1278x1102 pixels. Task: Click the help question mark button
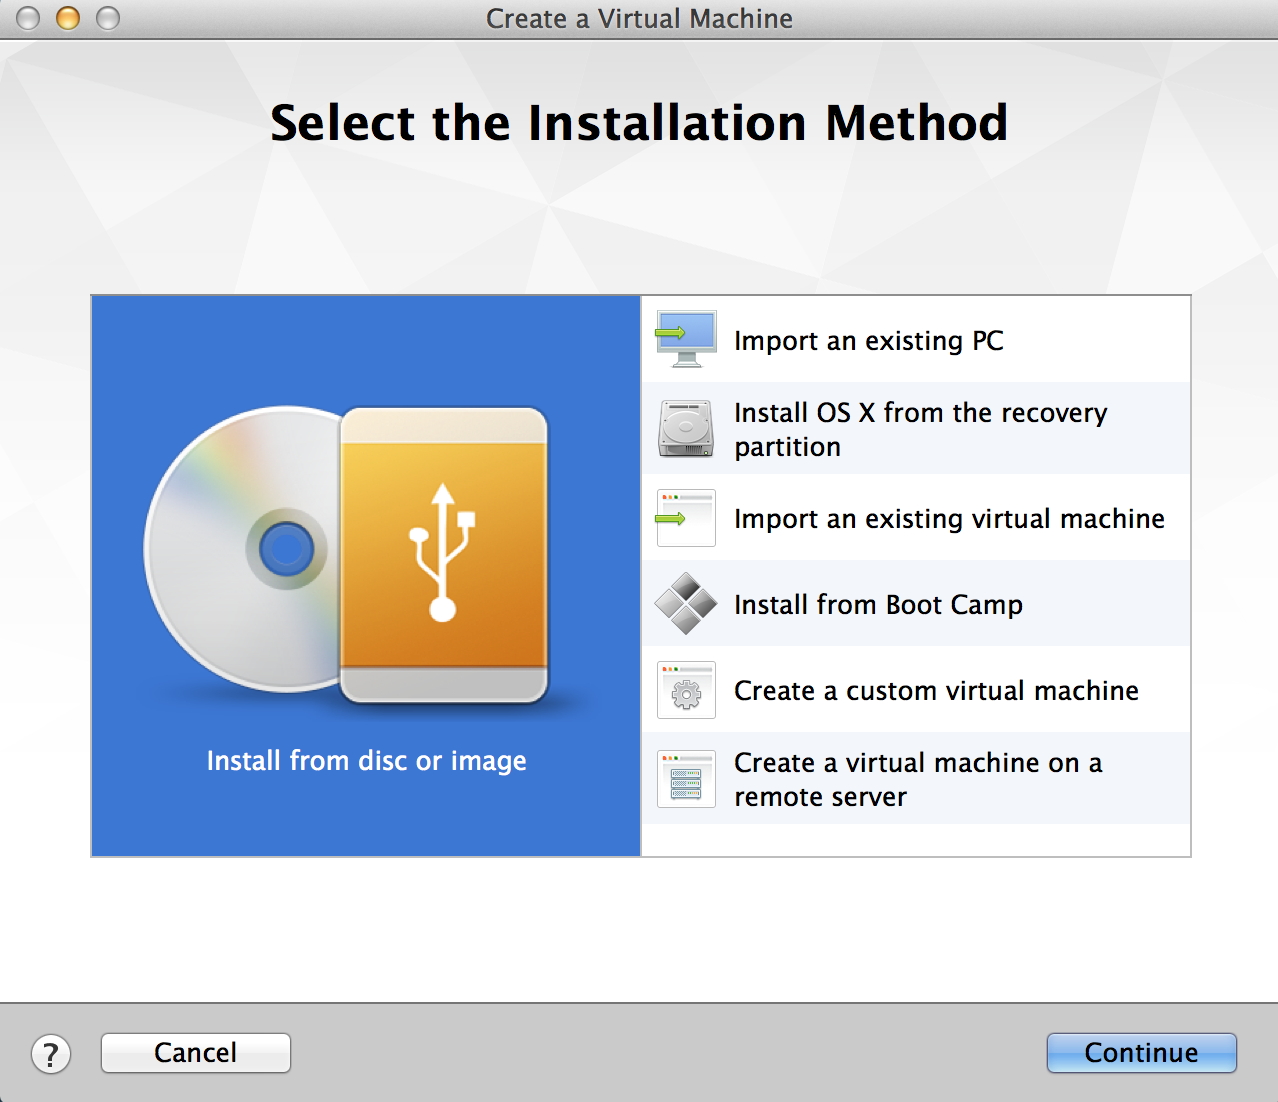pyautogui.click(x=51, y=1053)
